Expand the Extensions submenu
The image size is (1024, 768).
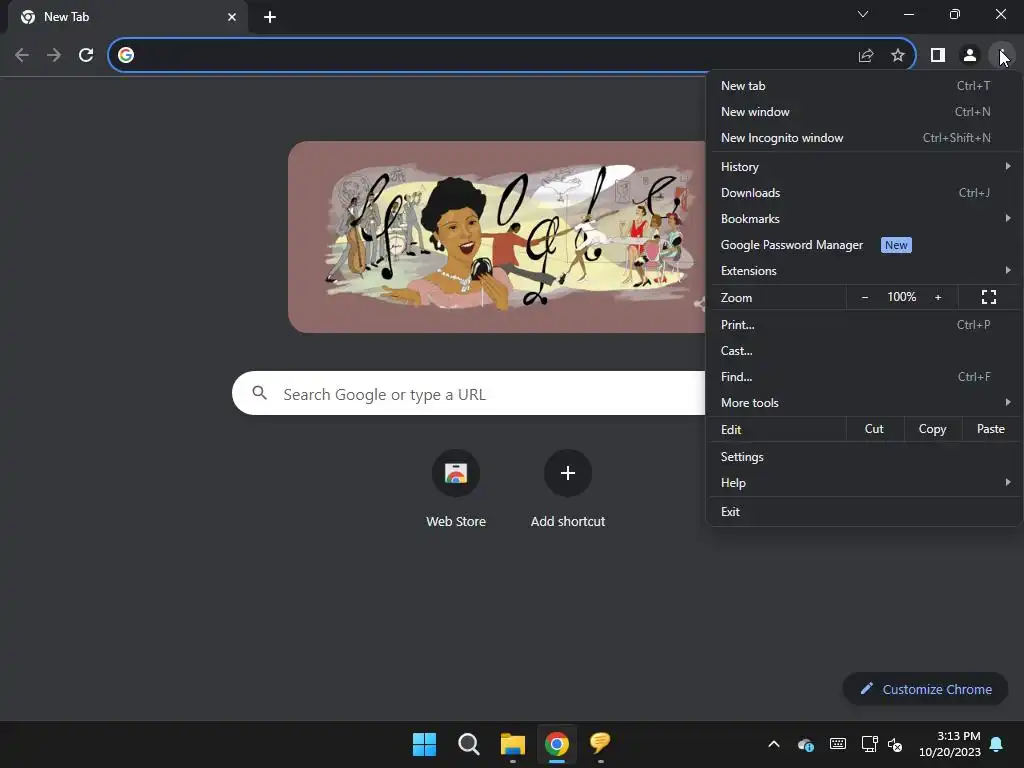click(x=864, y=270)
